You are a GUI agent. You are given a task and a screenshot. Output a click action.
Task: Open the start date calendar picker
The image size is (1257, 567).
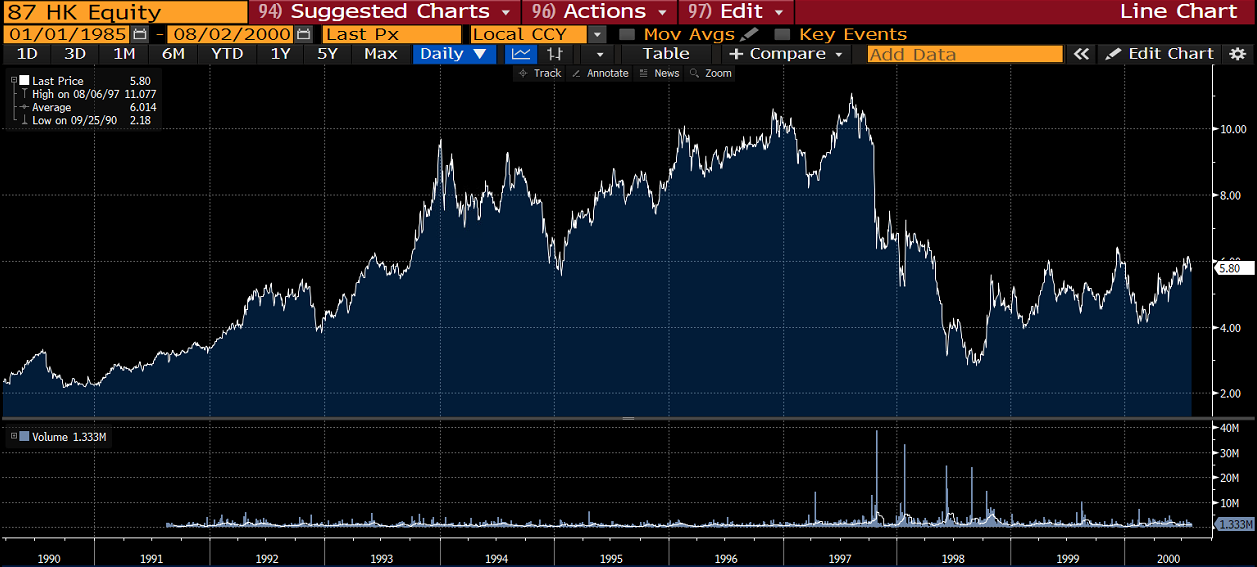pyautogui.click(x=140, y=34)
